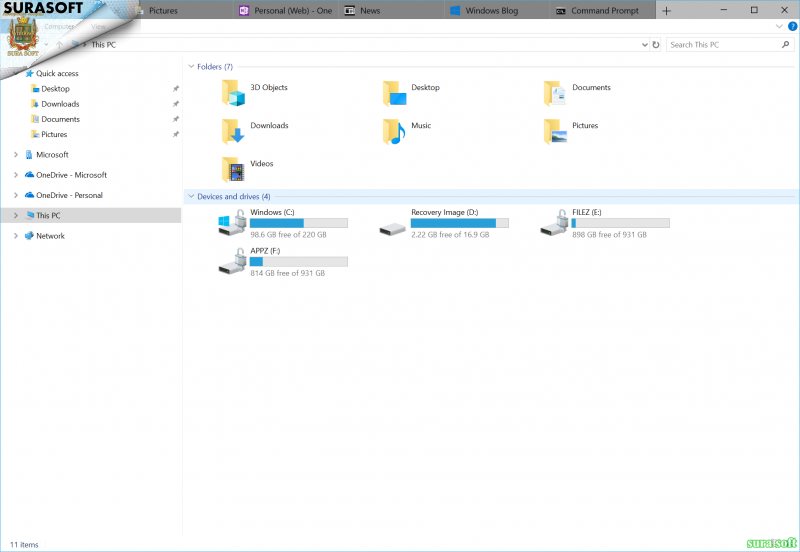Expand the OneDrive - Personal tree node
The height and width of the screenshot is (552, 800).
coord(16,195)
